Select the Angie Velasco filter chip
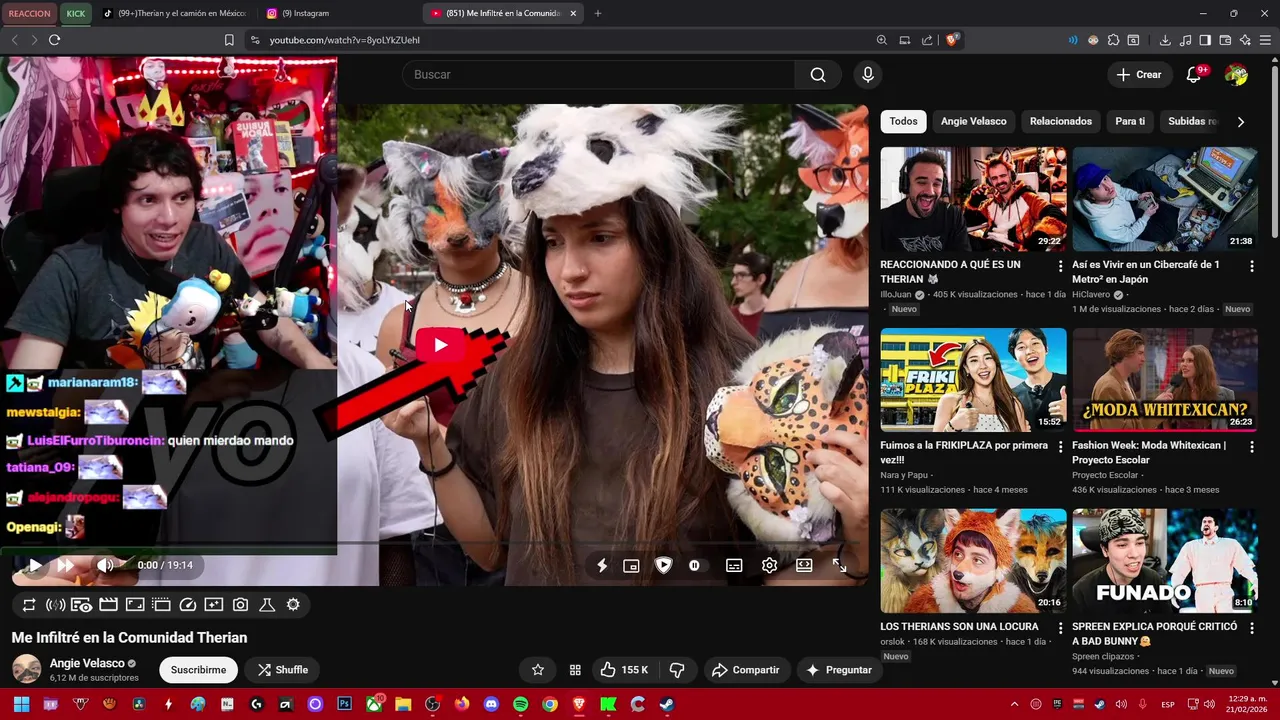The height and width of the screenshot is (720, 1280). pos(973,121)
